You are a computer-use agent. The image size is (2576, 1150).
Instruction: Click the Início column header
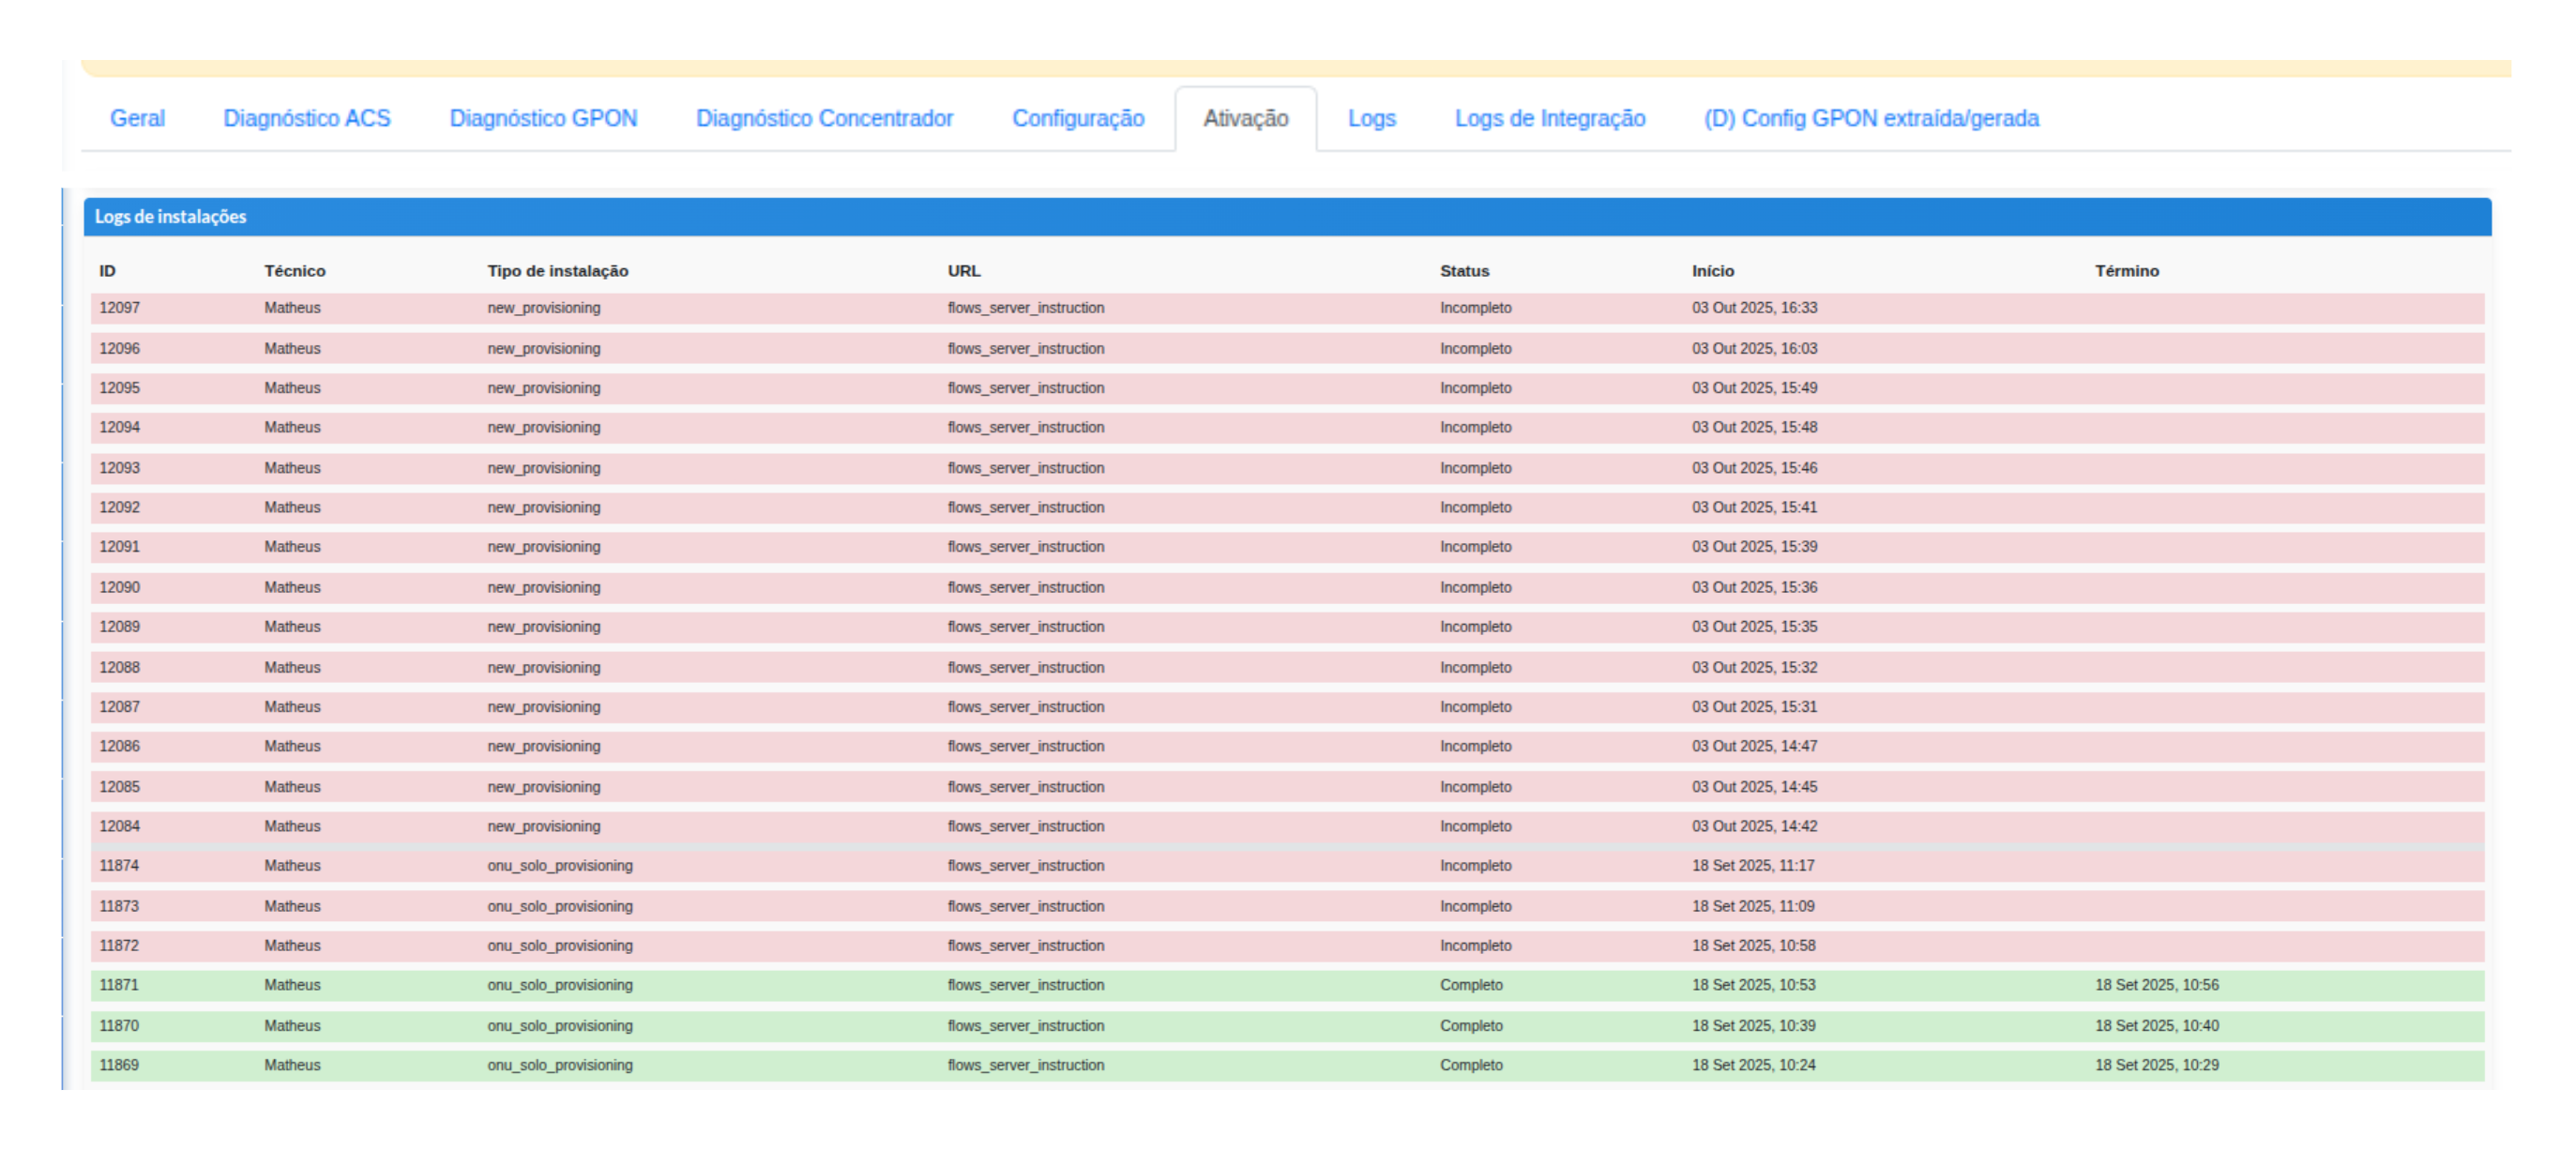[1712, 271]
